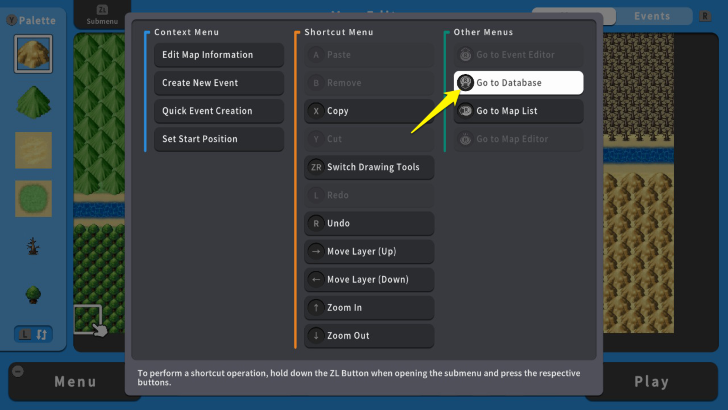The width and height of the screenshot is (728, 410).
Task: Select the grass patch tile in Palette
Action: (x=33, y=198)
